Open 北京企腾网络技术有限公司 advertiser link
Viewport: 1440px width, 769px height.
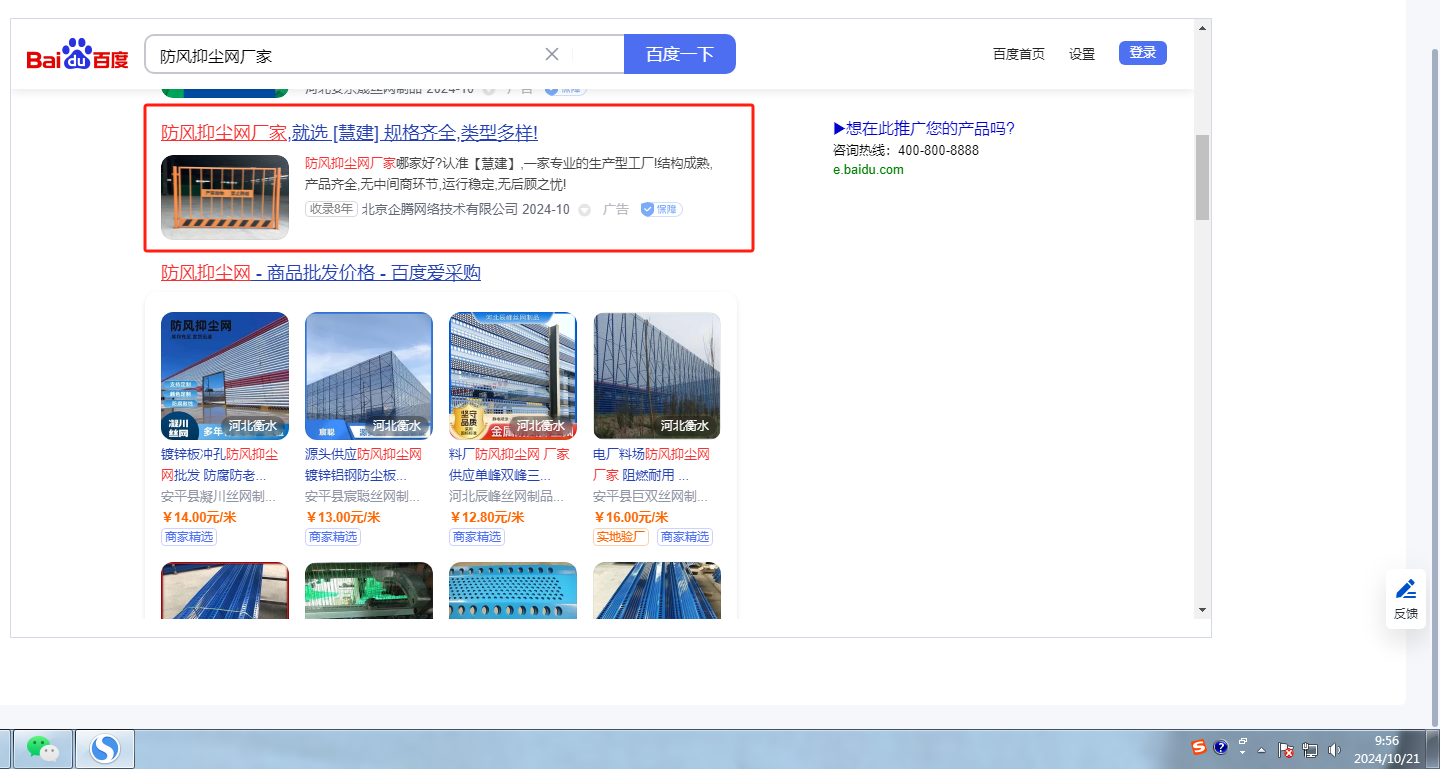click(440, 209)
